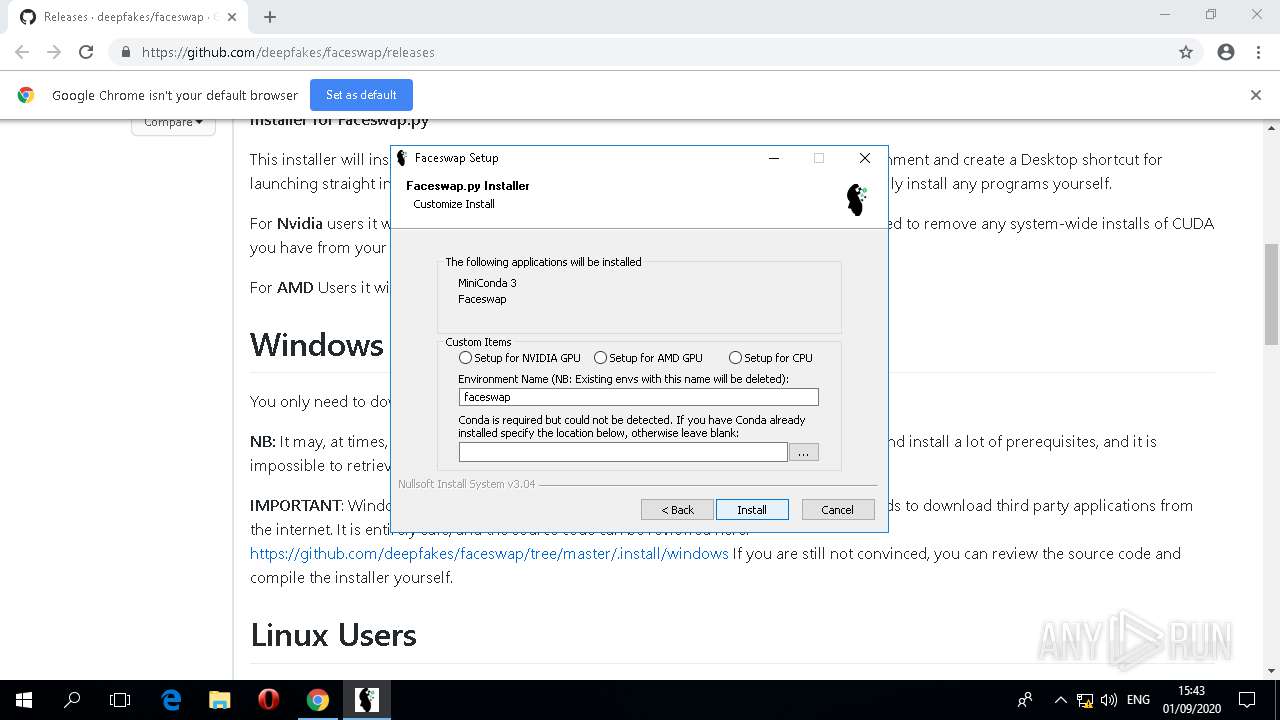Screen dimensions: 1280x720
Task: Show hidden system tray icons
Action: click(x=1060, y=700)
